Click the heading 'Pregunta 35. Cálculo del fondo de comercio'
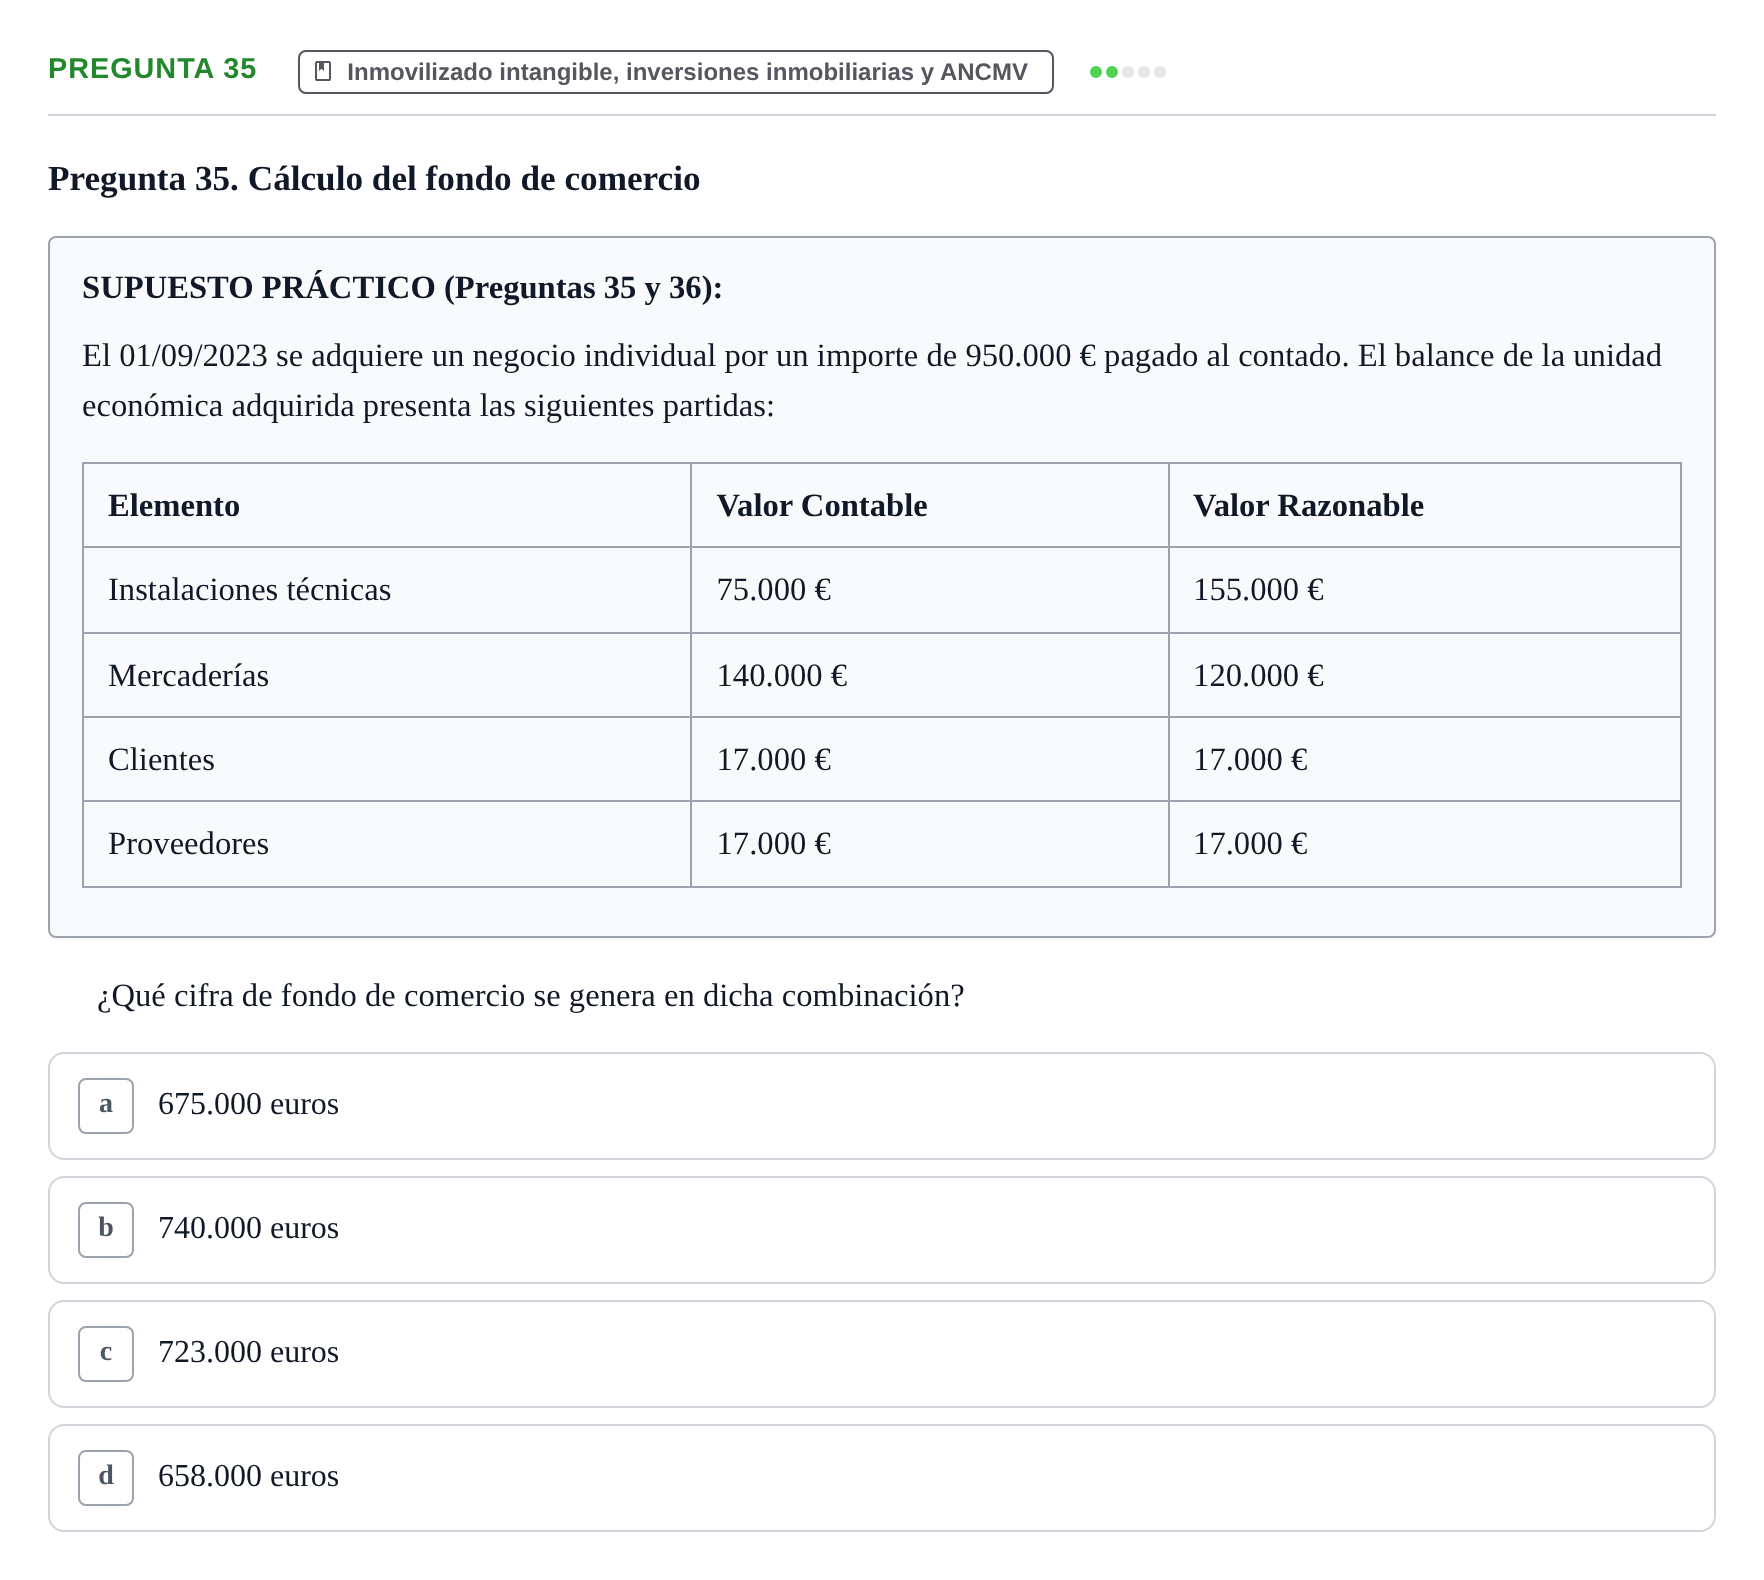This screenshot has height=1580, width=1764. [x=374, y=179]
